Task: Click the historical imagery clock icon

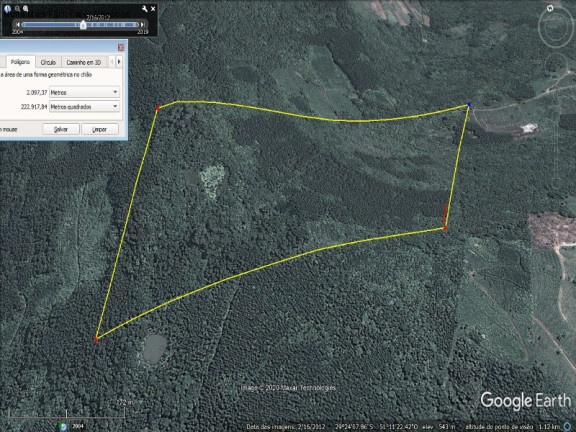Action: [x=7, y=9]
